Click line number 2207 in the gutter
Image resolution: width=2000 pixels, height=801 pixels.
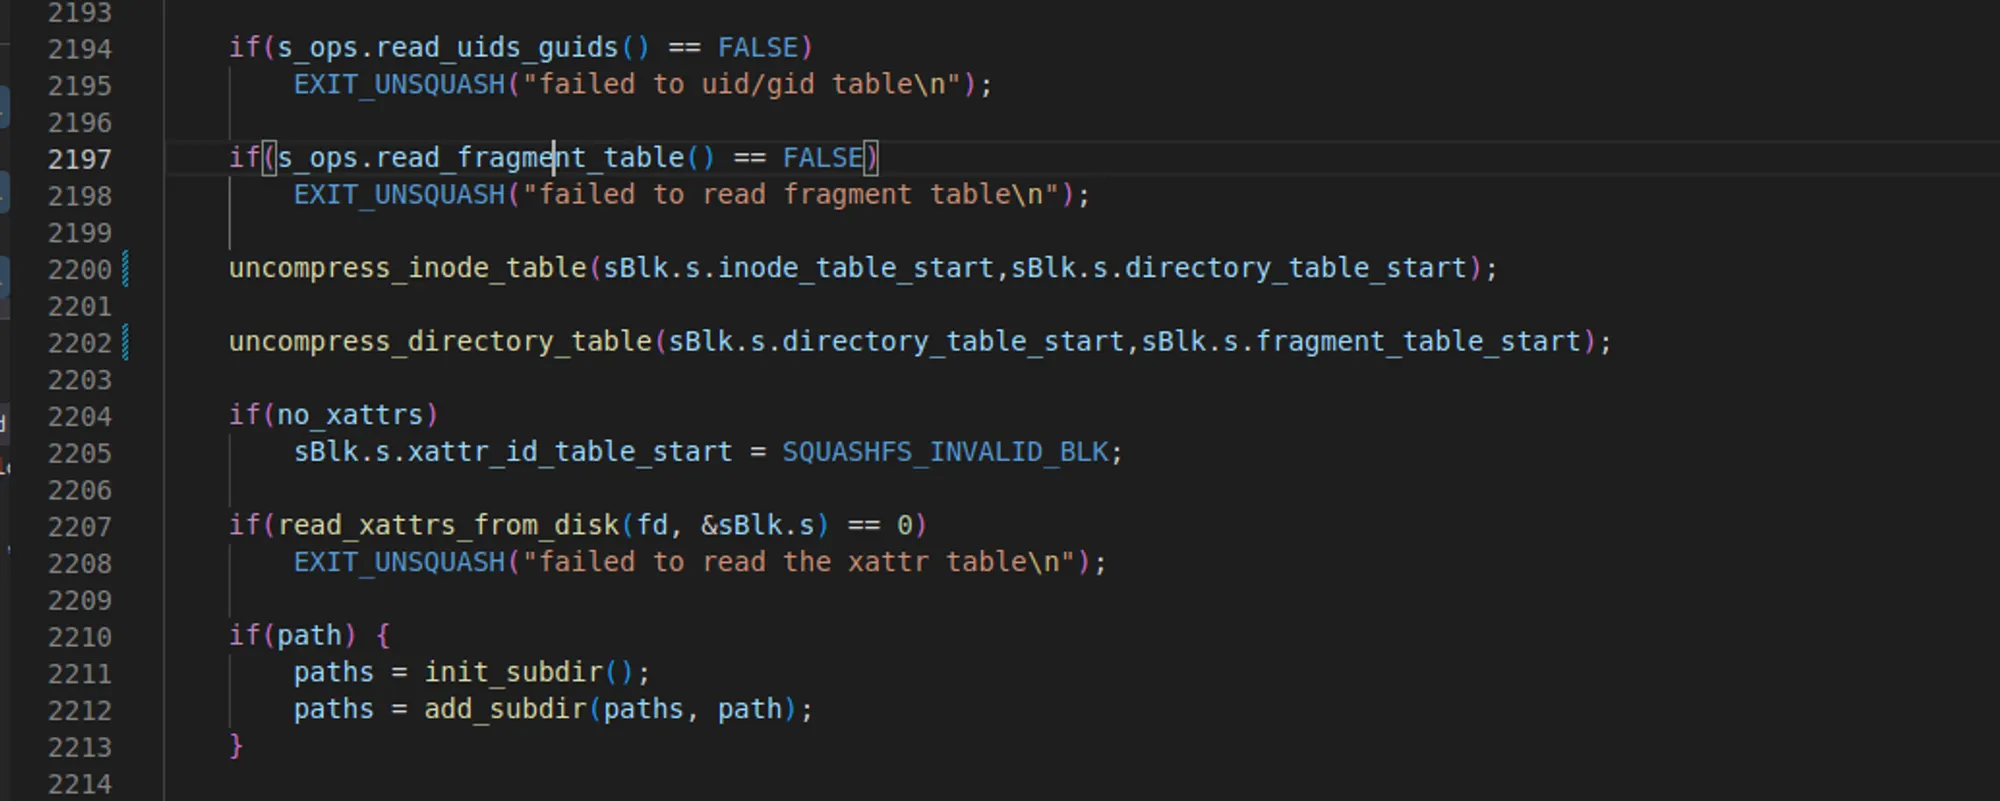click(79, 527)
